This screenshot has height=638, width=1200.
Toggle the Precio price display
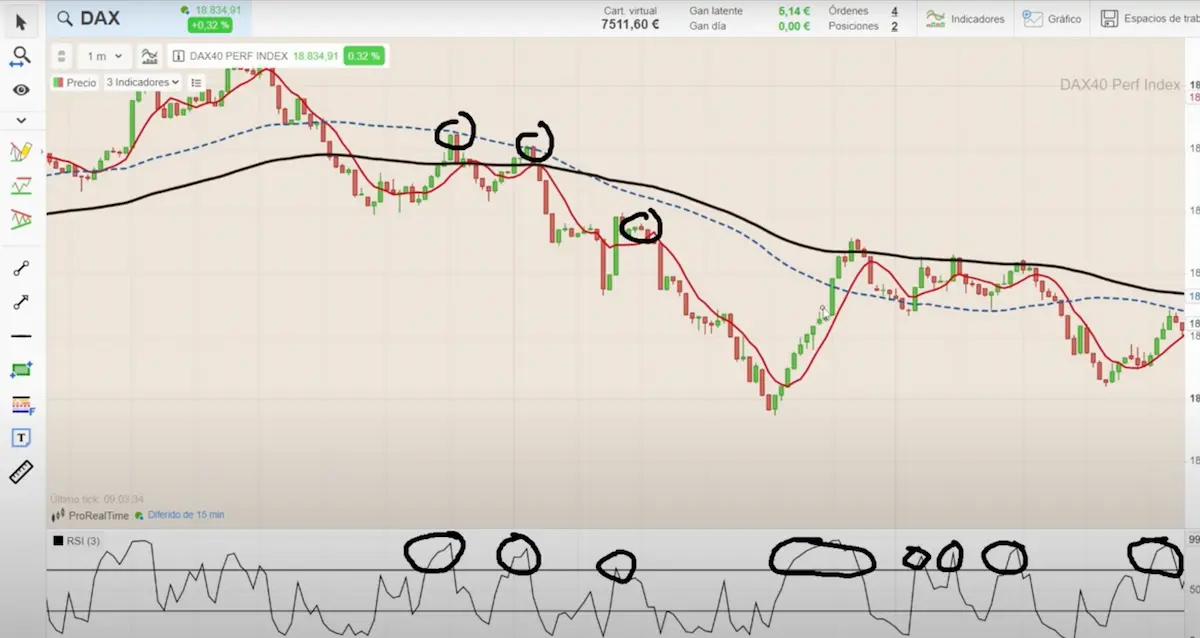[x=75, y=82]
